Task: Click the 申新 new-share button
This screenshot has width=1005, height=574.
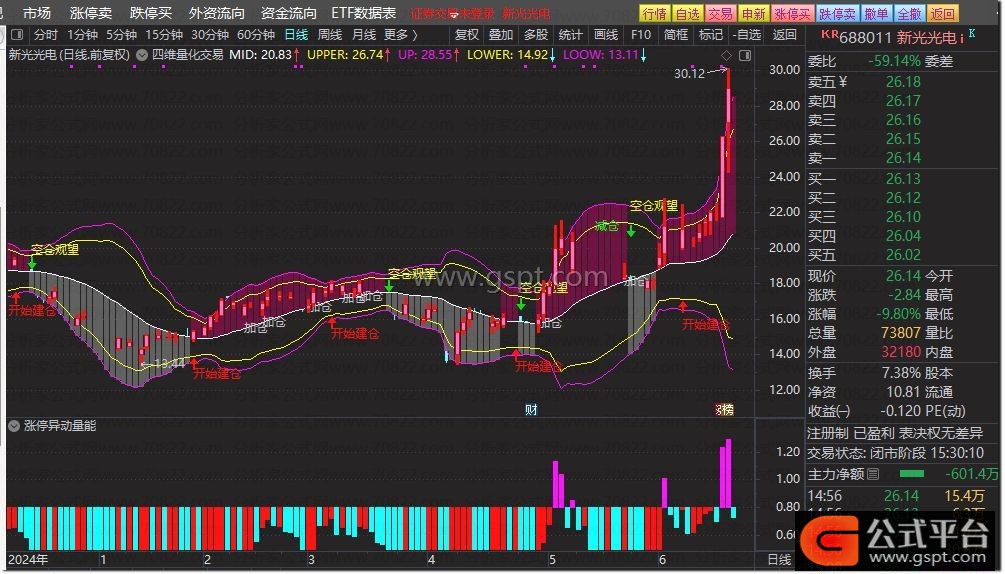Action: [754, 13]
